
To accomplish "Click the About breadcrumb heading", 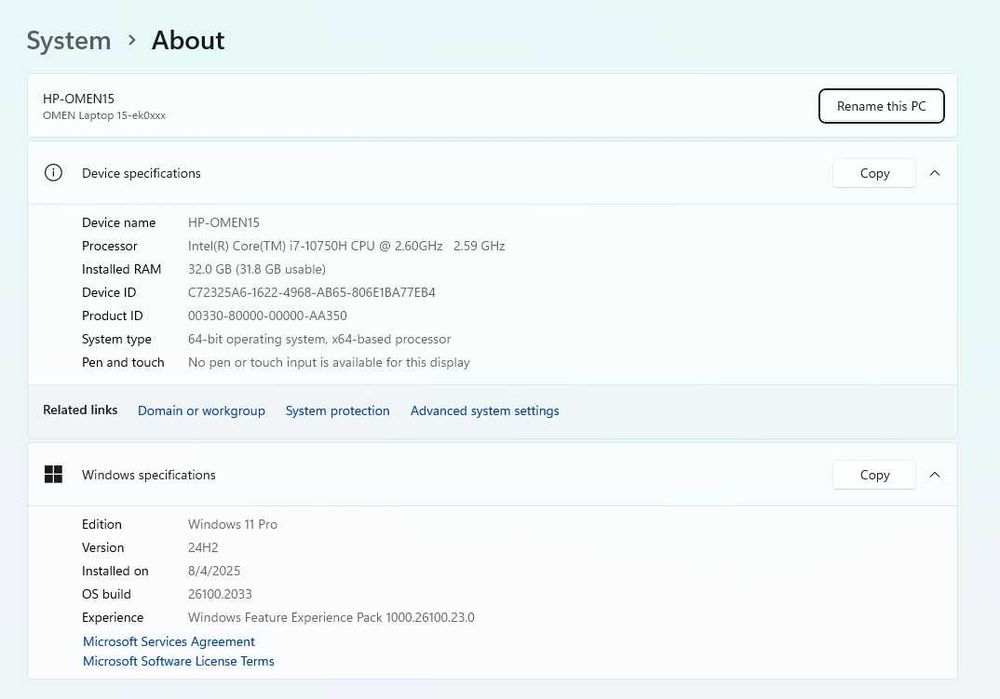I will (x=188, y=41).
